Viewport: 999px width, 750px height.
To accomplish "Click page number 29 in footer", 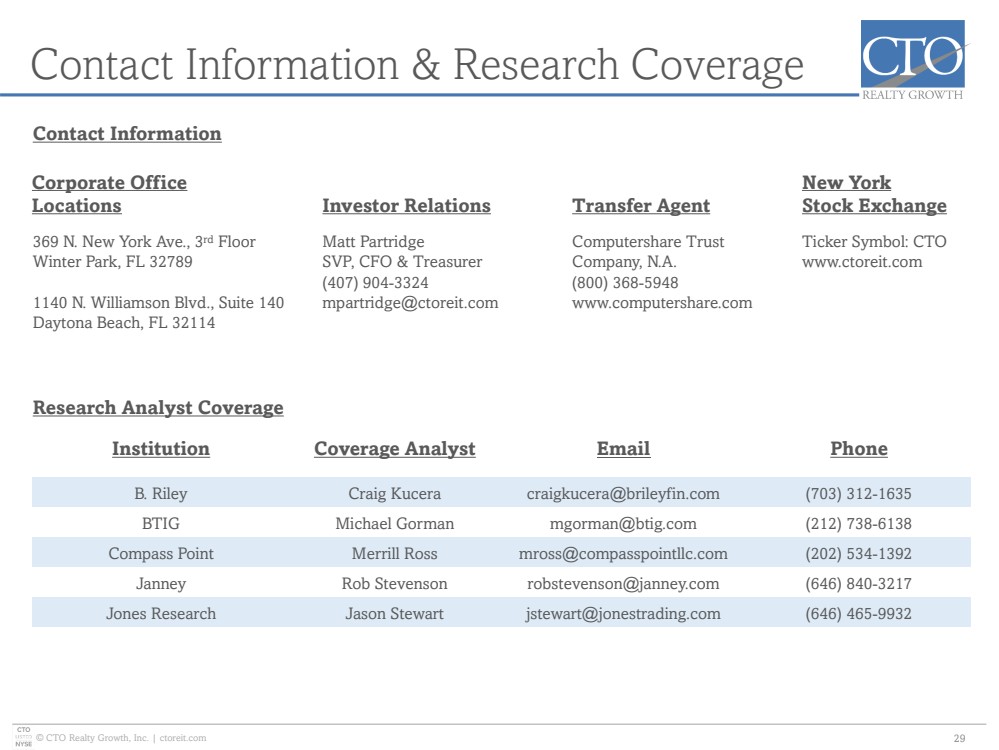I will pyautogui.click(x=959, y=739).
